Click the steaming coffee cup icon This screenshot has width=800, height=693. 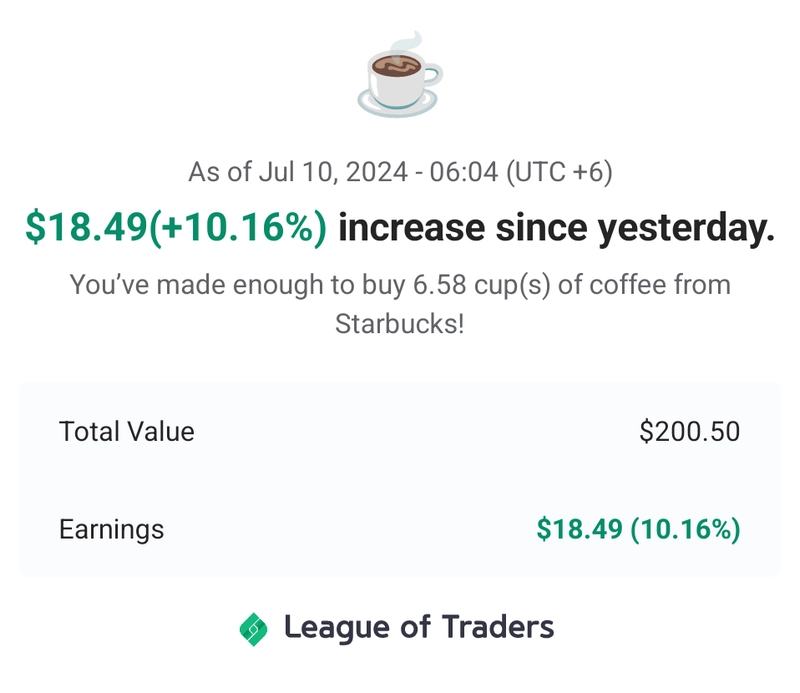click(400, 75)
